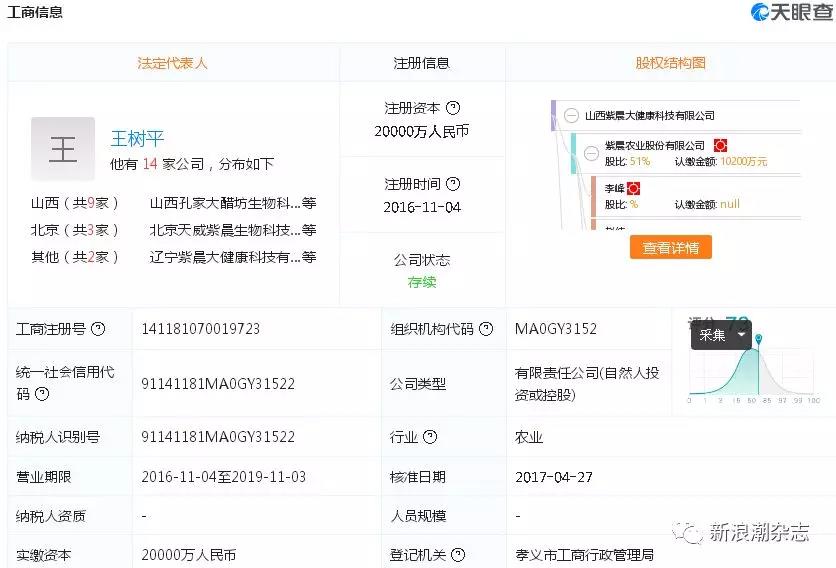Click help icon next to 注册资本

[x=453, y=108]
